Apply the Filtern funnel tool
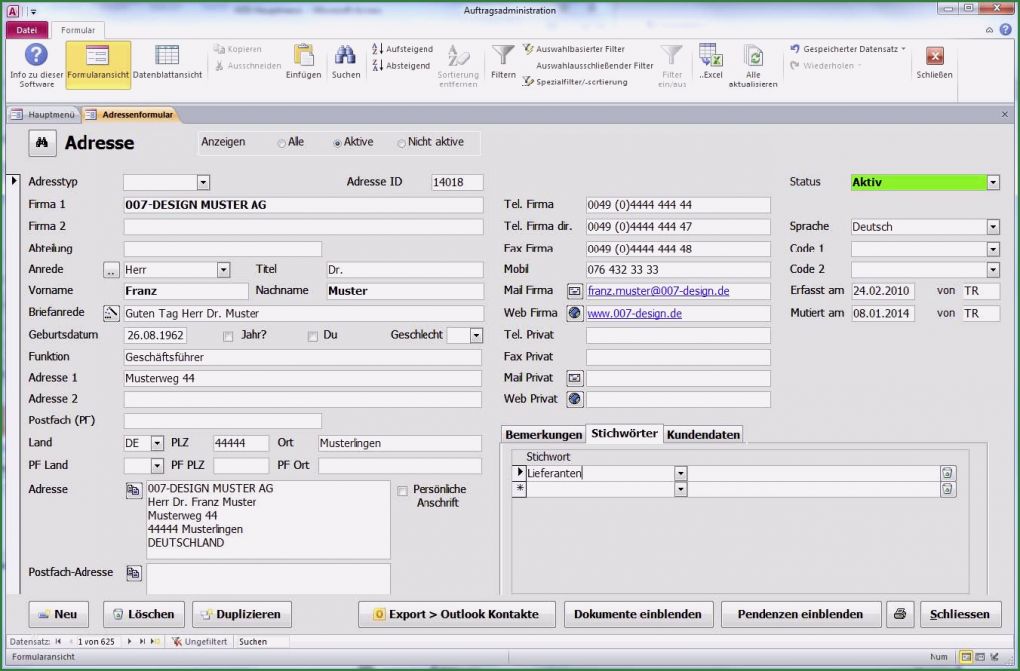Screen dimensions: 1020x671 click(x=500, y=63)
